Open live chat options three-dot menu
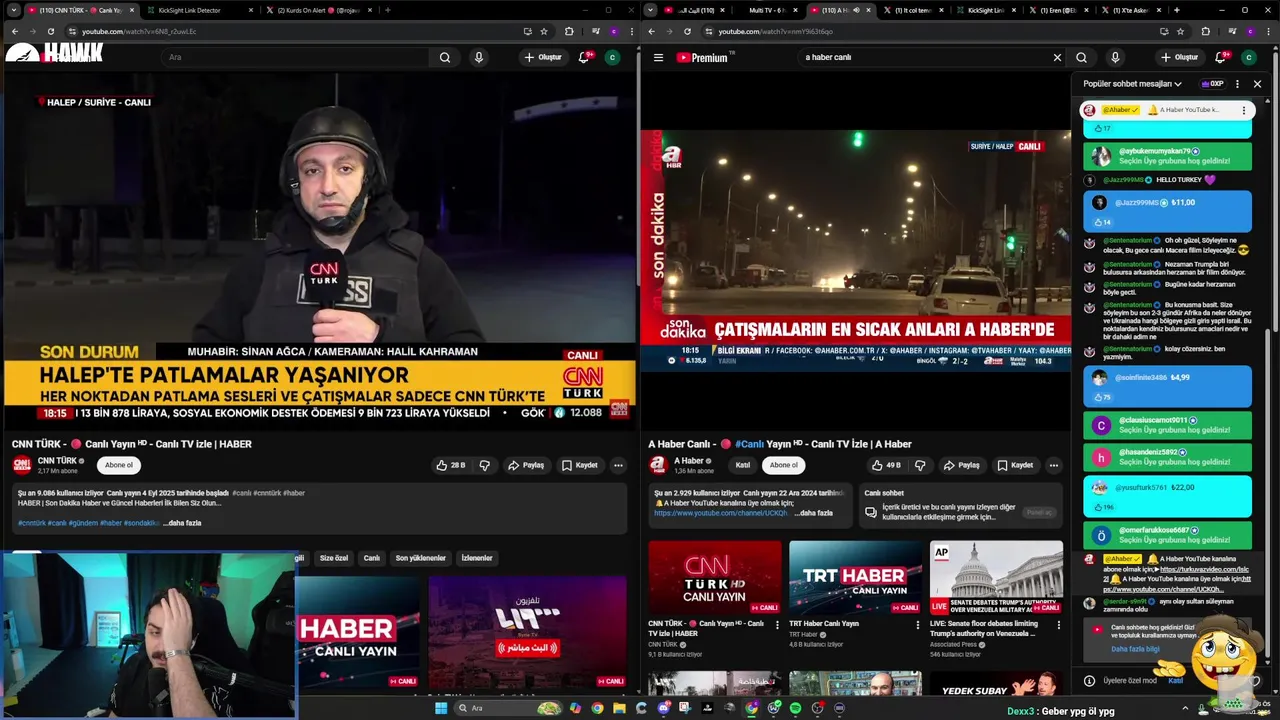1280x720 pixels. (x=1237, y=84)
